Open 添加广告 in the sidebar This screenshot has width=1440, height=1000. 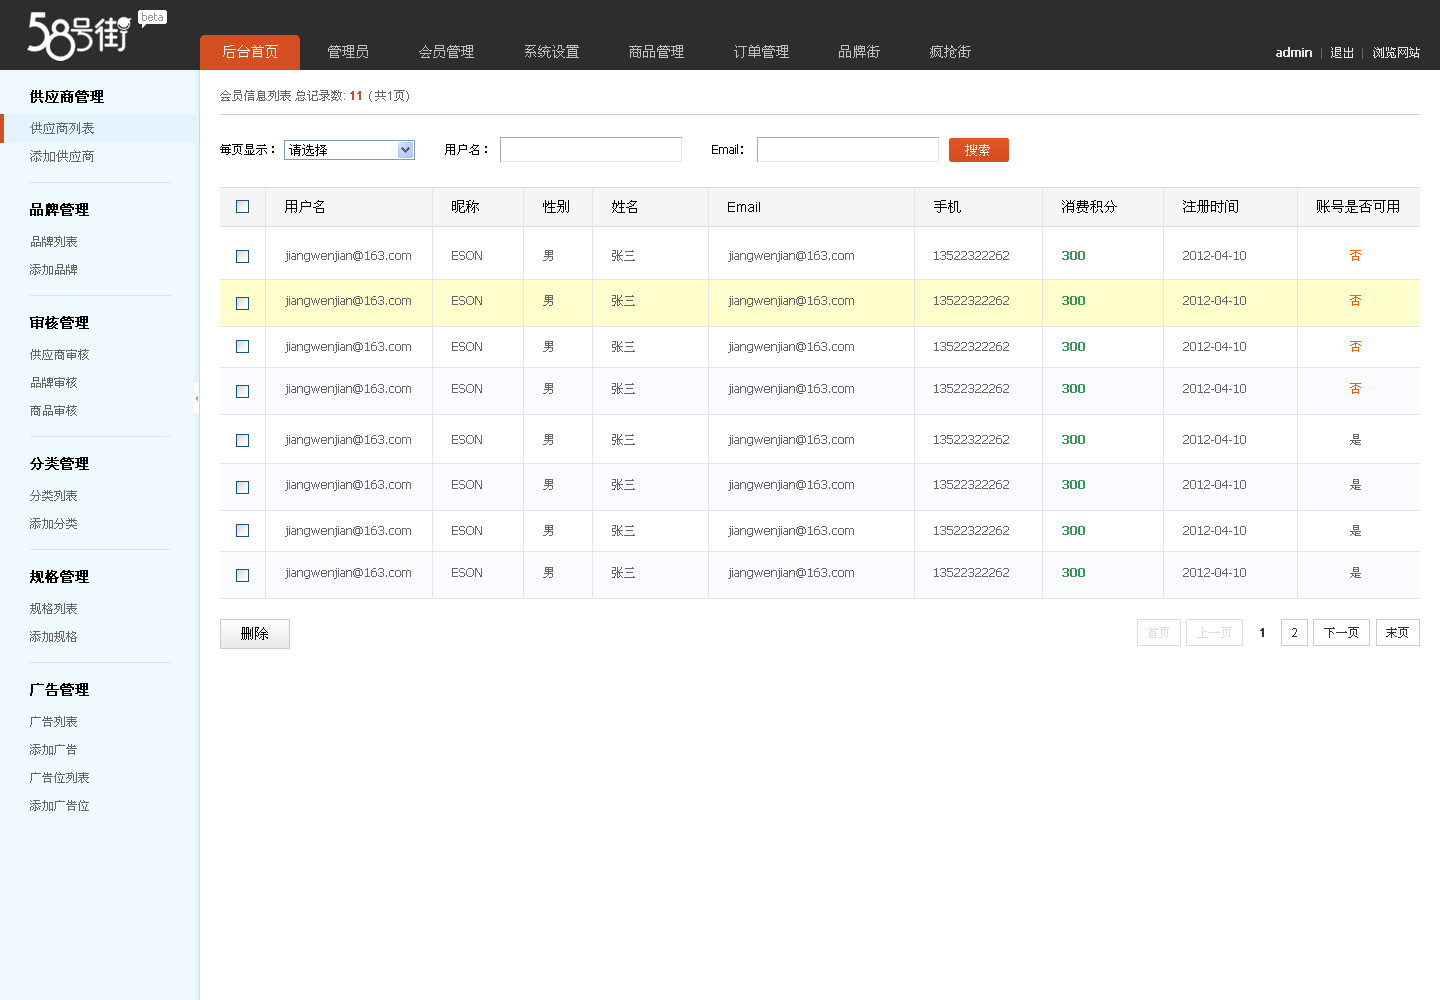coord(54,749)
